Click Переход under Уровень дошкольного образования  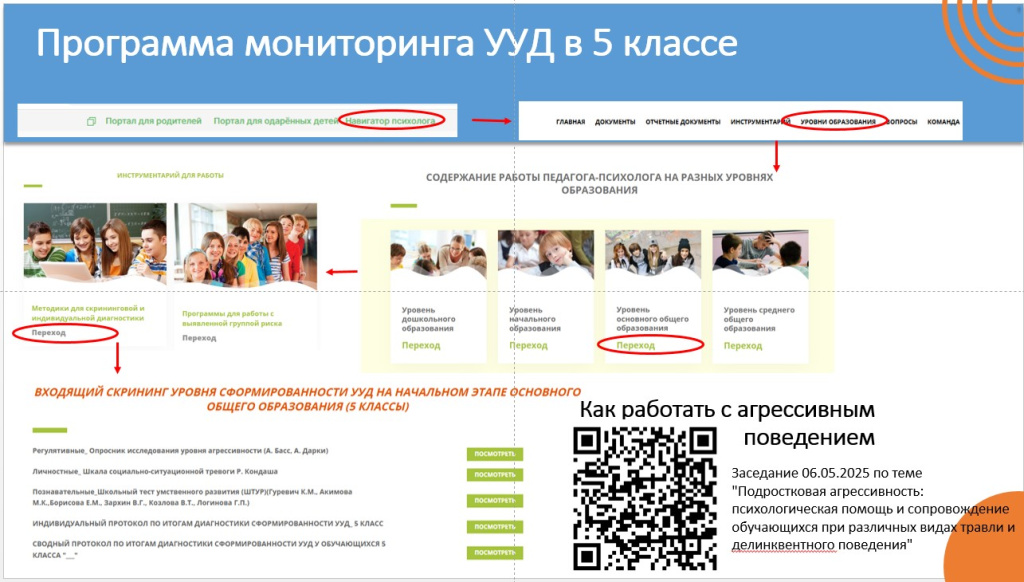(421, 346)
